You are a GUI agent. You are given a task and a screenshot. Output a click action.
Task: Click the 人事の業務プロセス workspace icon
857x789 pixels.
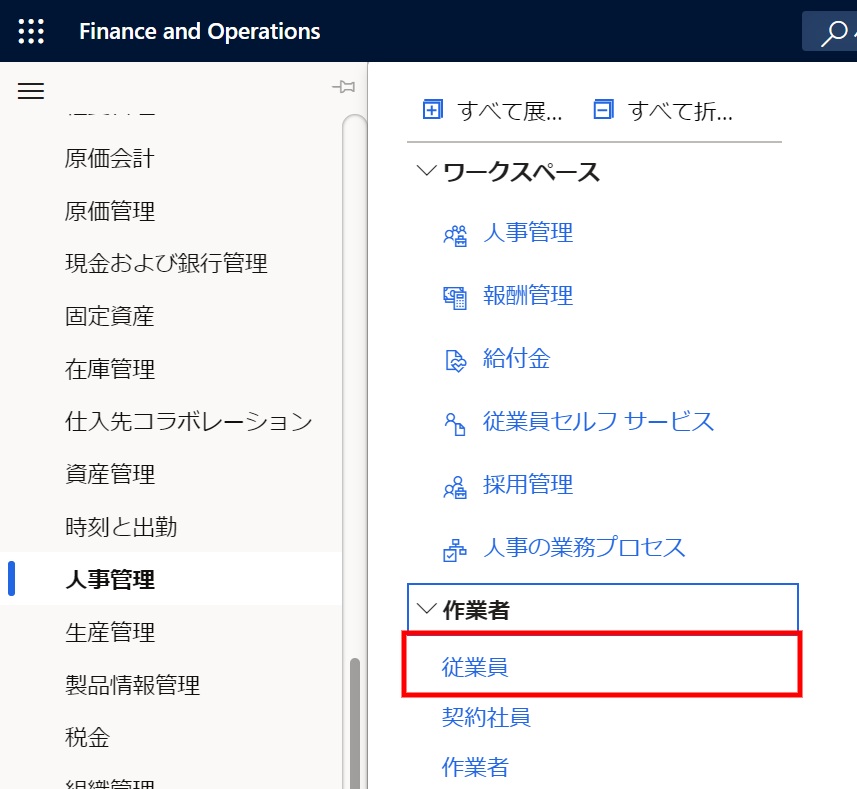[455, 550]
